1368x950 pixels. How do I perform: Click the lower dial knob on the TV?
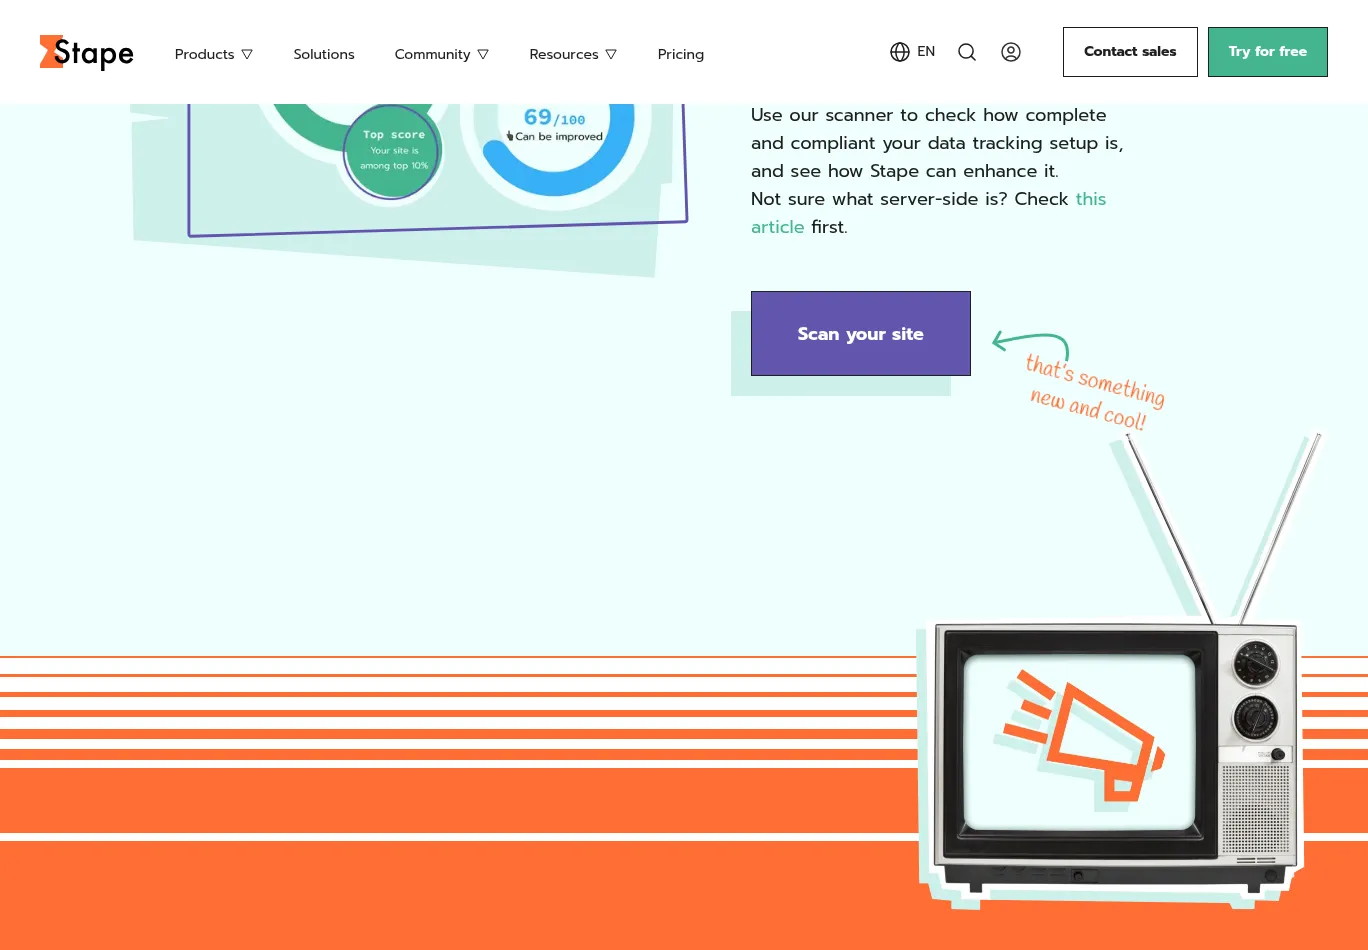(1255, 717)
